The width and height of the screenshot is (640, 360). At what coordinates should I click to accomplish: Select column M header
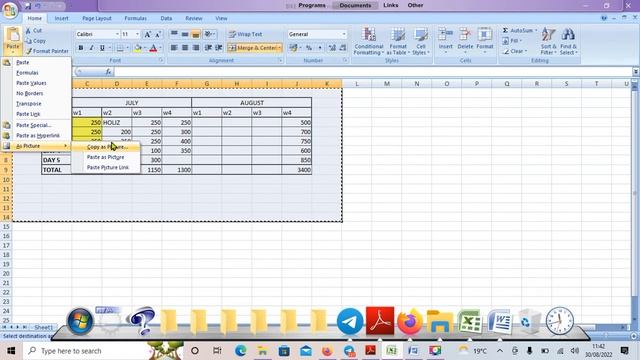[387, 84]
